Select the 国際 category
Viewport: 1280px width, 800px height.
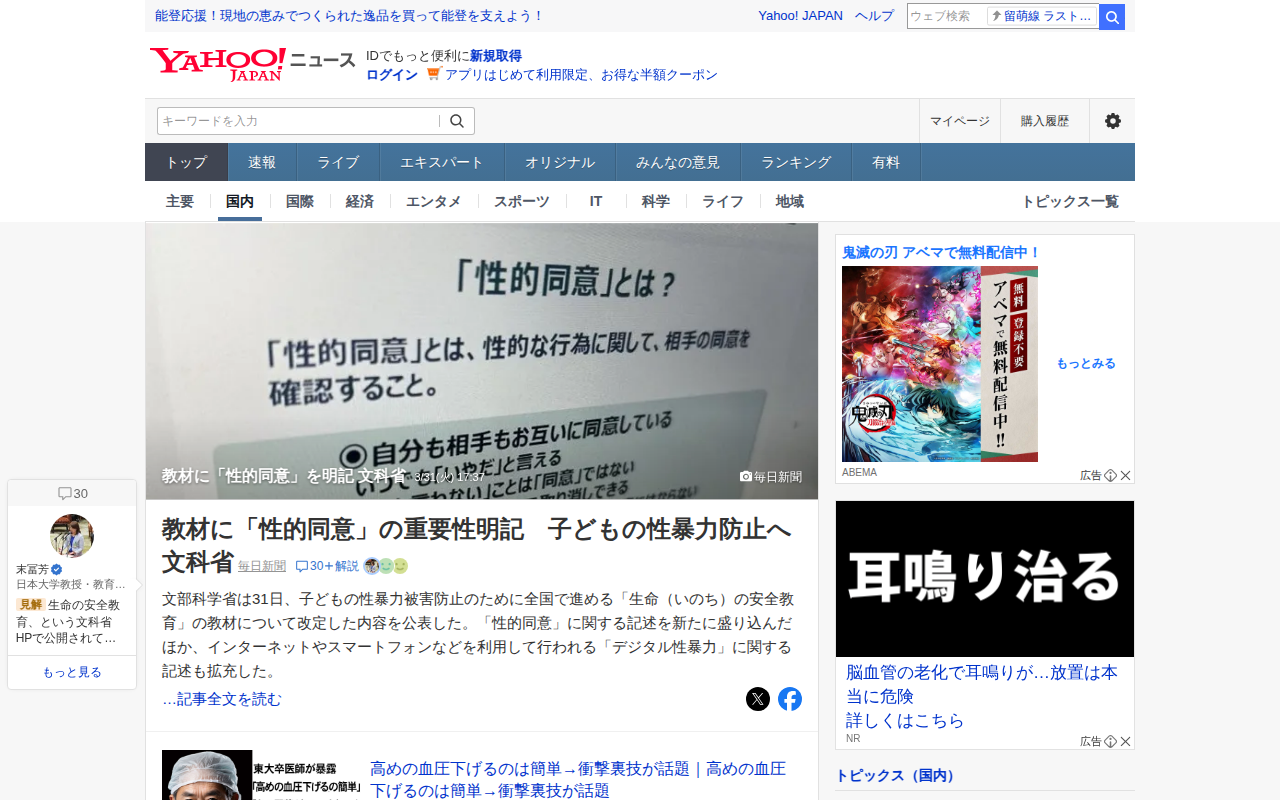(x=300, y=201)
